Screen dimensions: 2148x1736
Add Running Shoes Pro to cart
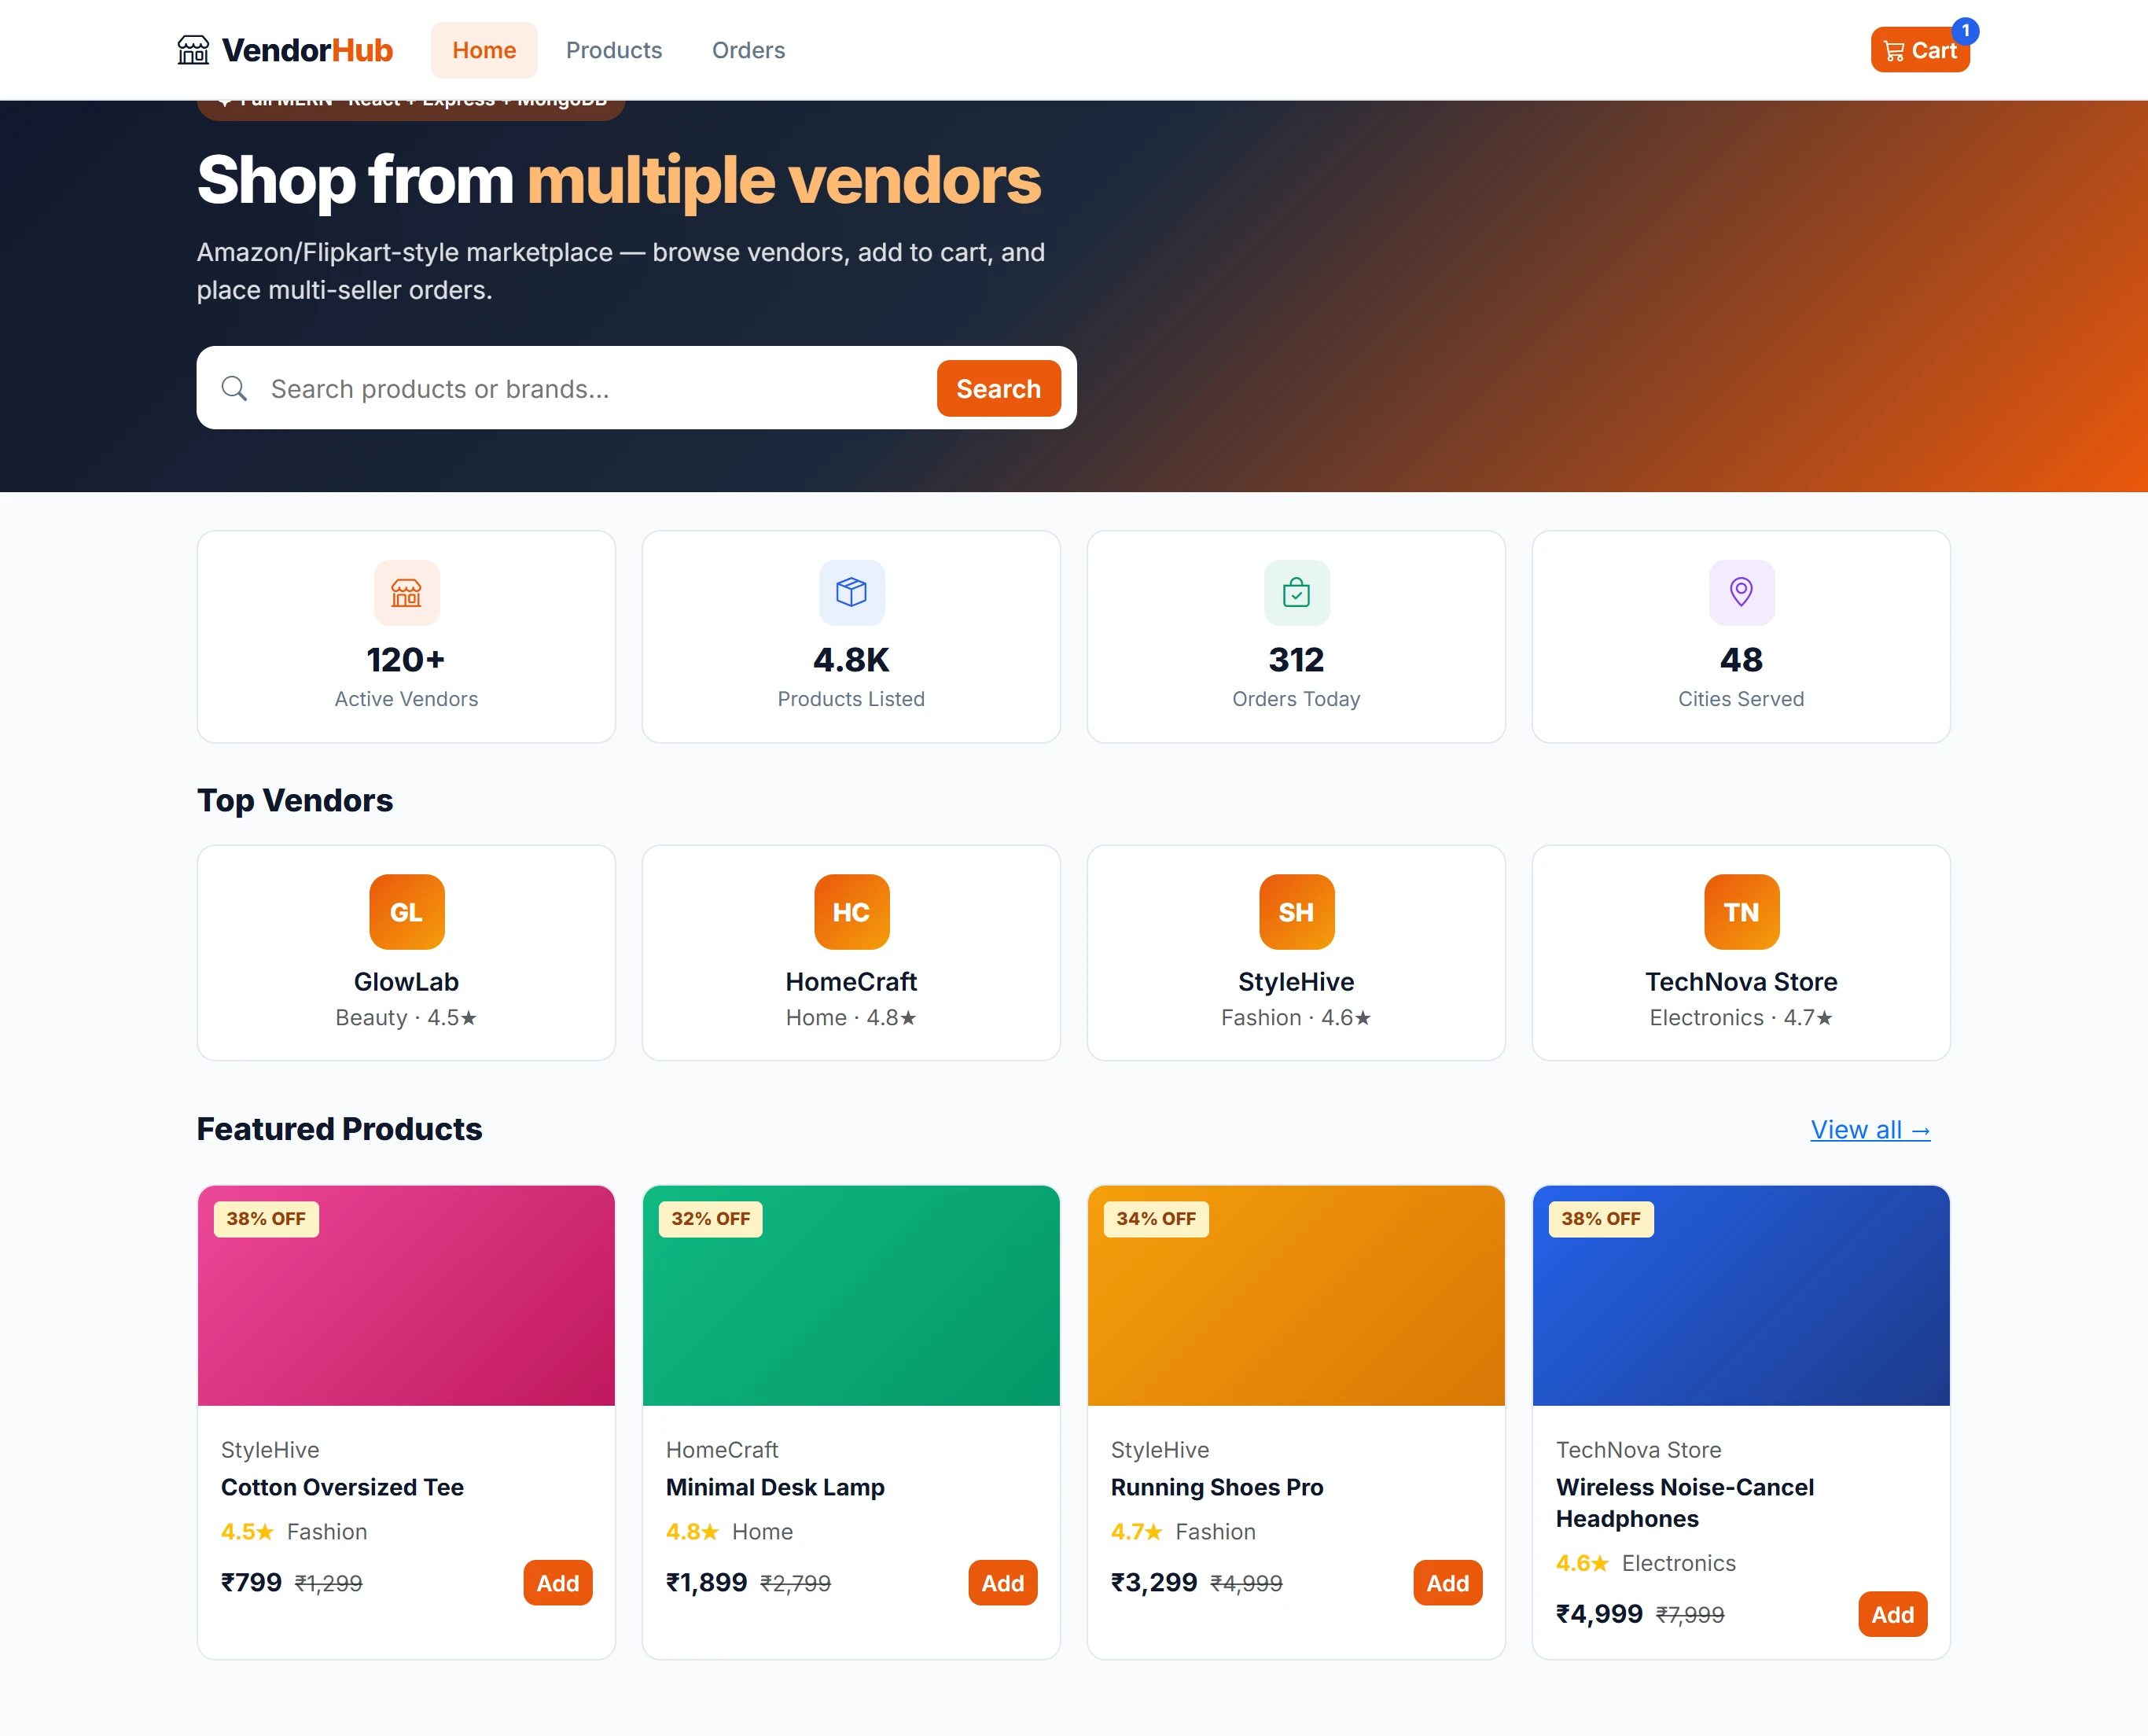tap(1448, 1583)
